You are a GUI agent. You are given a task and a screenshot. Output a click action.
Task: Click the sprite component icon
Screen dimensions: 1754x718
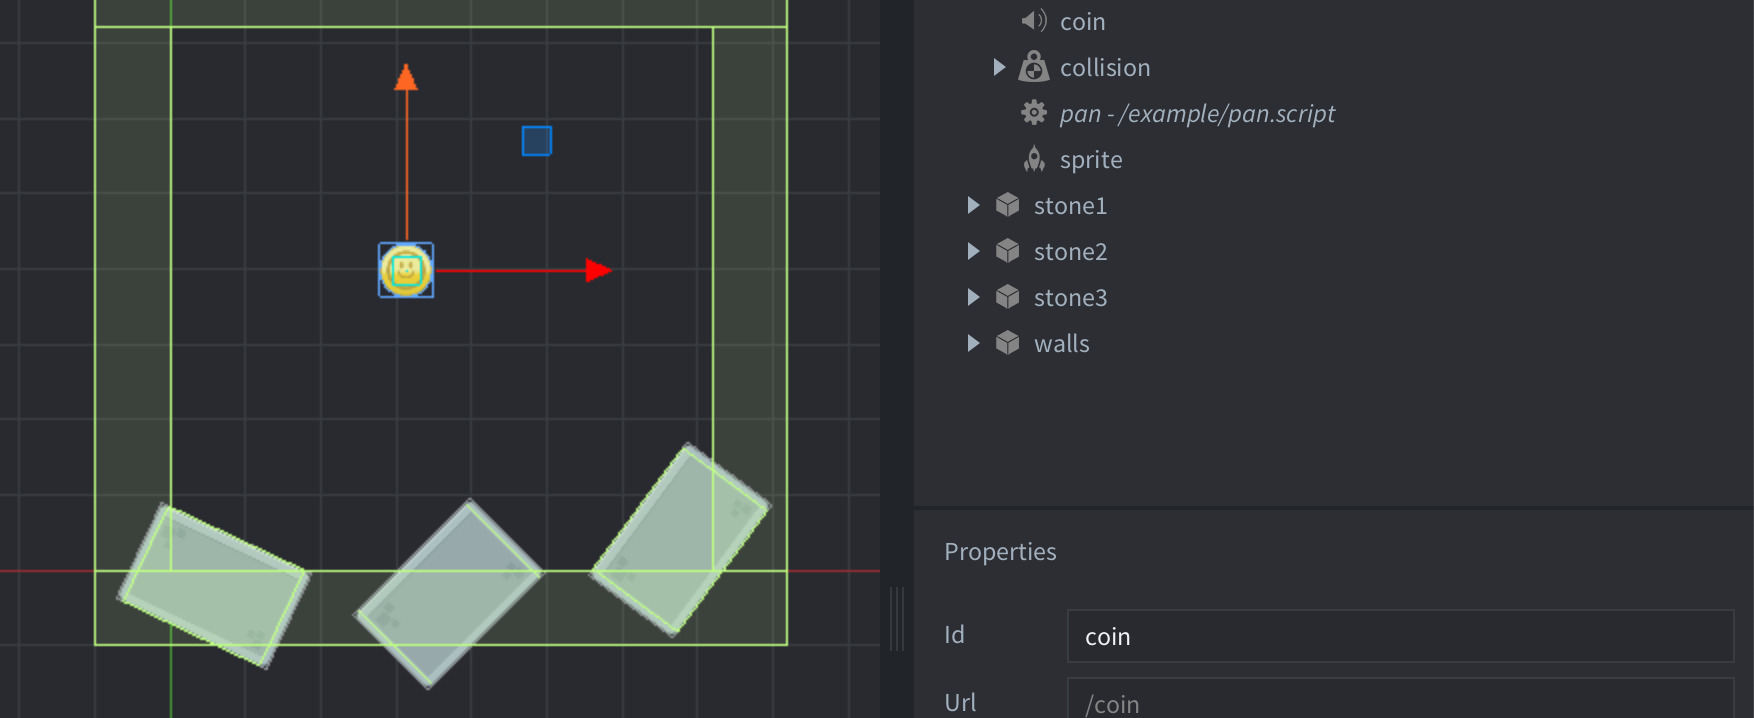1034,159
